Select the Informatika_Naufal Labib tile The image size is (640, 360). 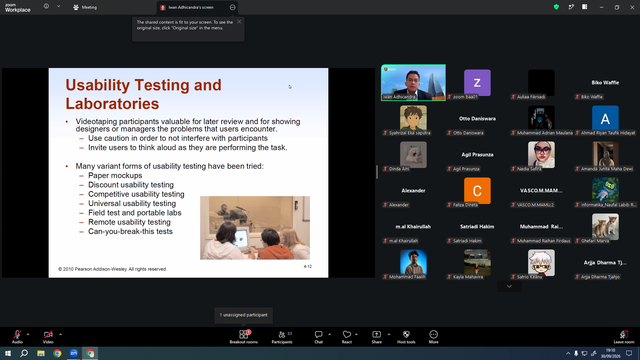(605, 191)
